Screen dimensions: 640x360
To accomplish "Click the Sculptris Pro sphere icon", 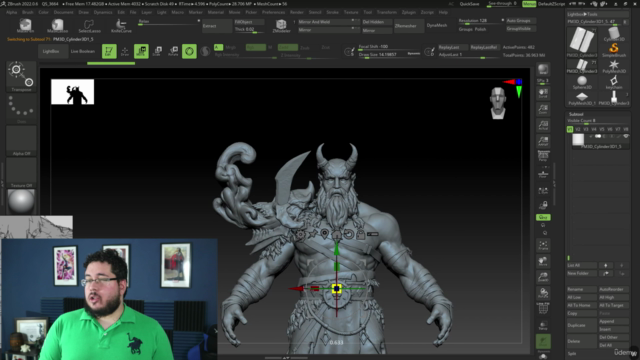I will [205, 51].
